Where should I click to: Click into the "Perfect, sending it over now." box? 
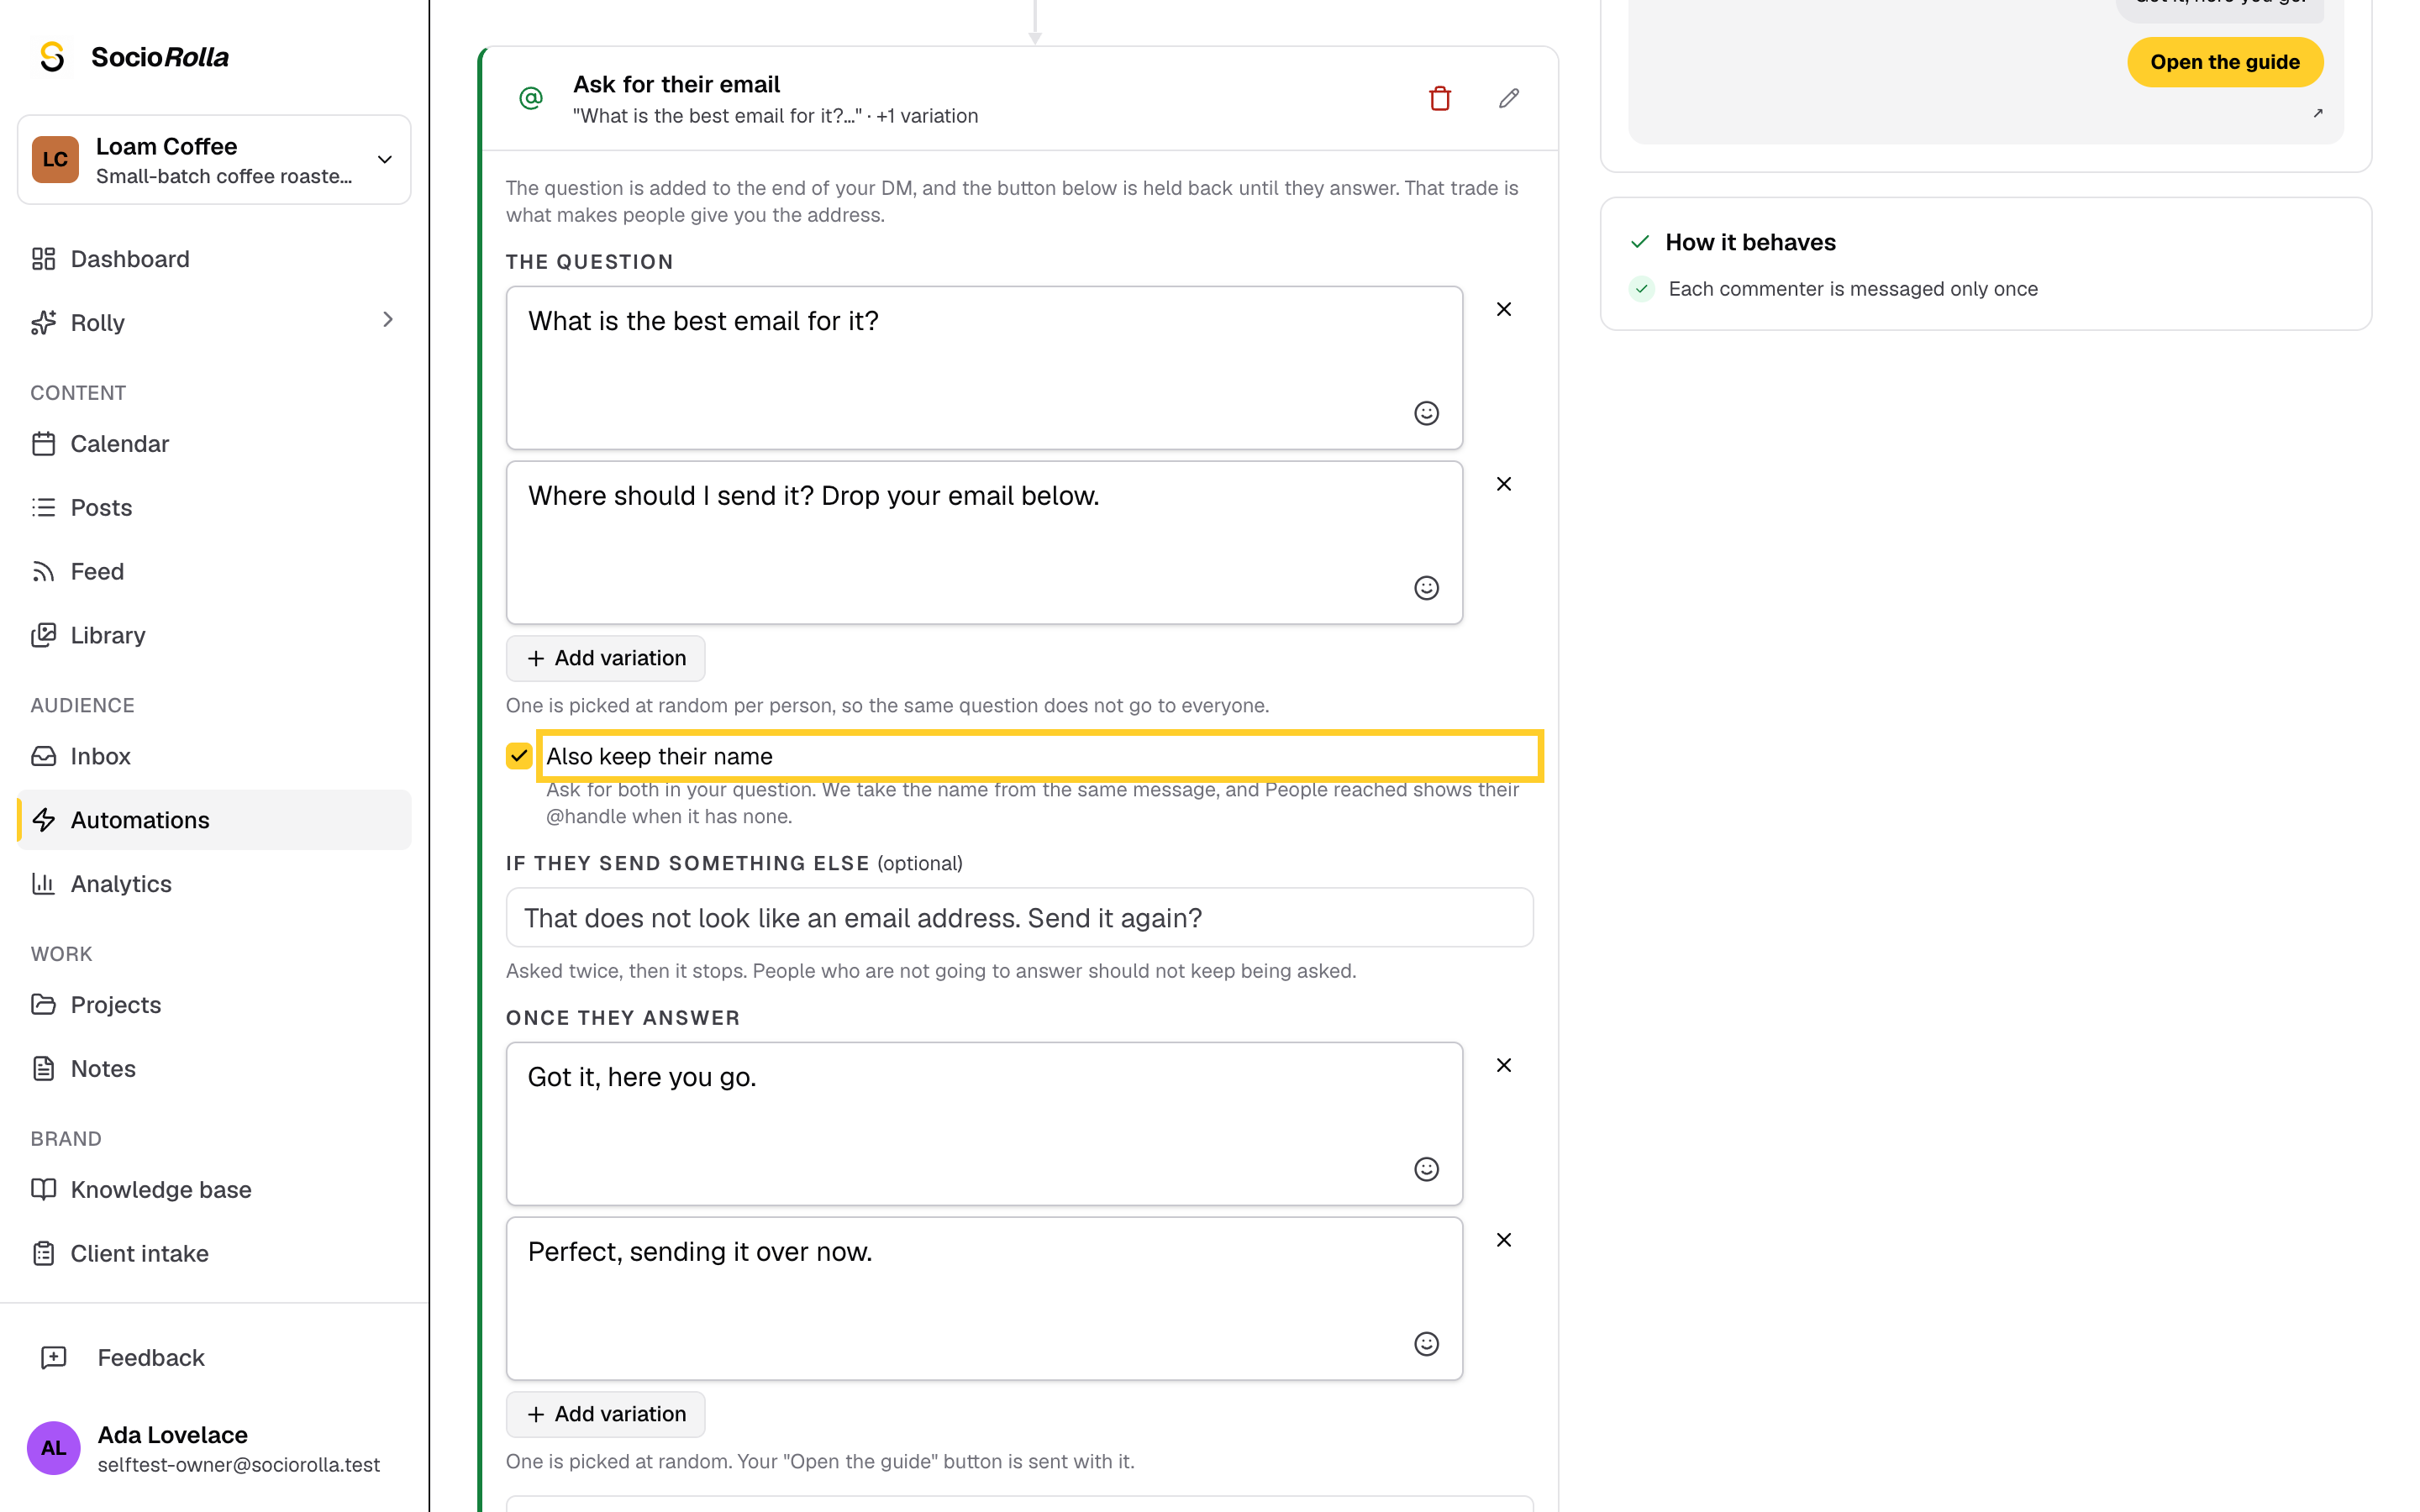tap(984, 1298)
